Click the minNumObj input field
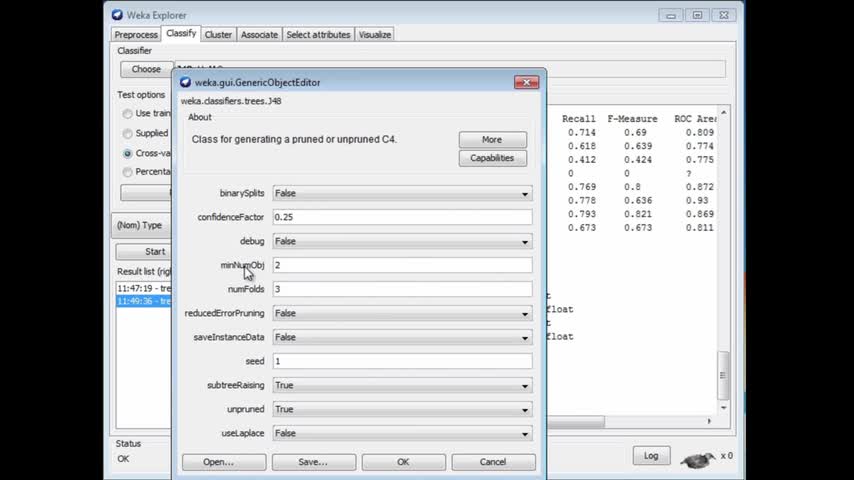The image size is (854, 480). [402, 265]
